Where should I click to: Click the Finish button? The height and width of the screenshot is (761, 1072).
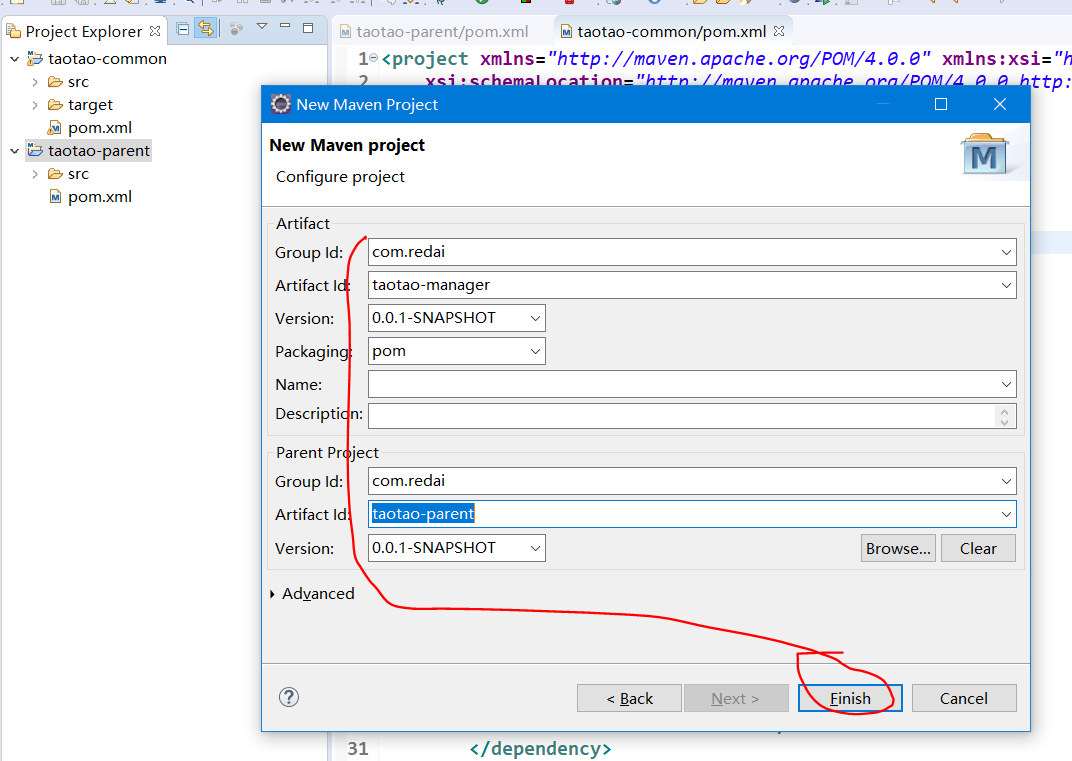pos(850,698)
